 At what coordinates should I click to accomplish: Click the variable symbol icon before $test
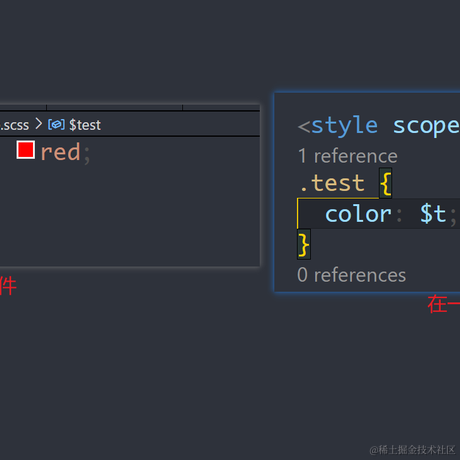pos(56,125)
